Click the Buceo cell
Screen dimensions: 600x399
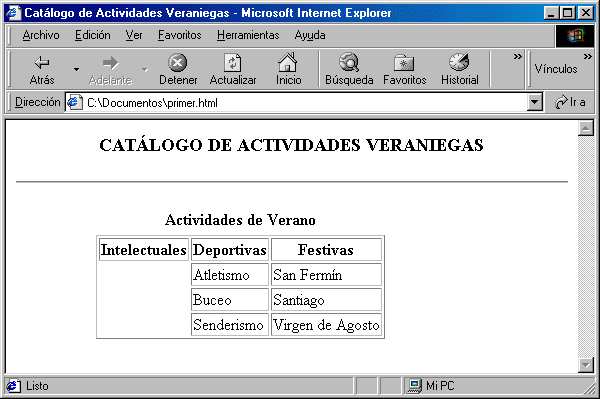click(x=230, y=300)
